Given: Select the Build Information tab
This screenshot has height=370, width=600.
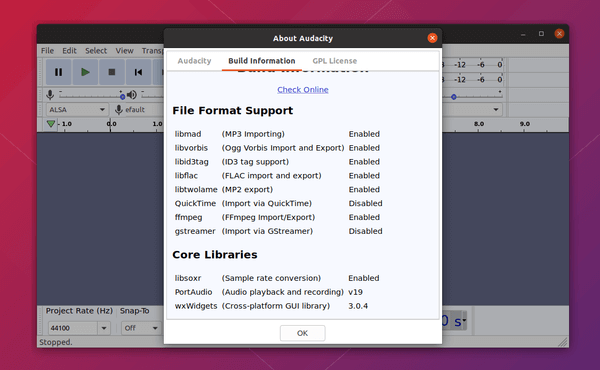Looking at the screenshot, I should (262, 61).
